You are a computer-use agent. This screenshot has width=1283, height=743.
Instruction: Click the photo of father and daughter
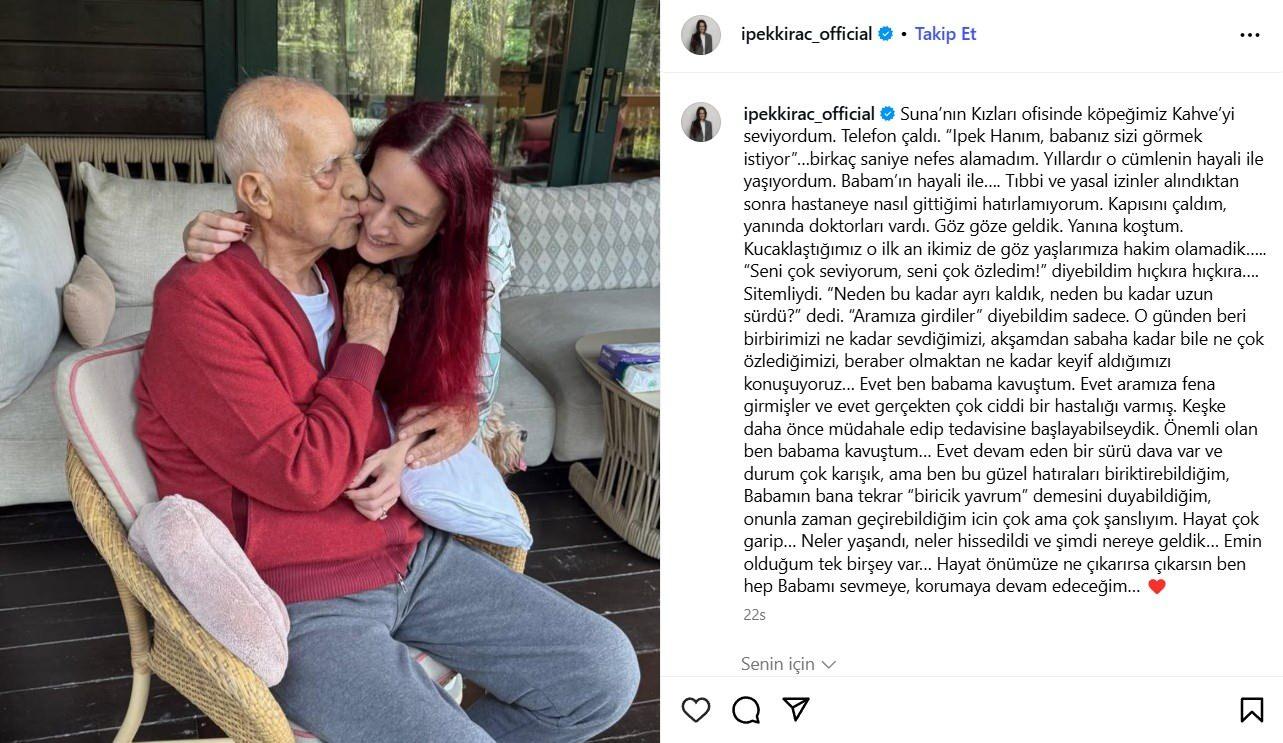pos(330,371)
